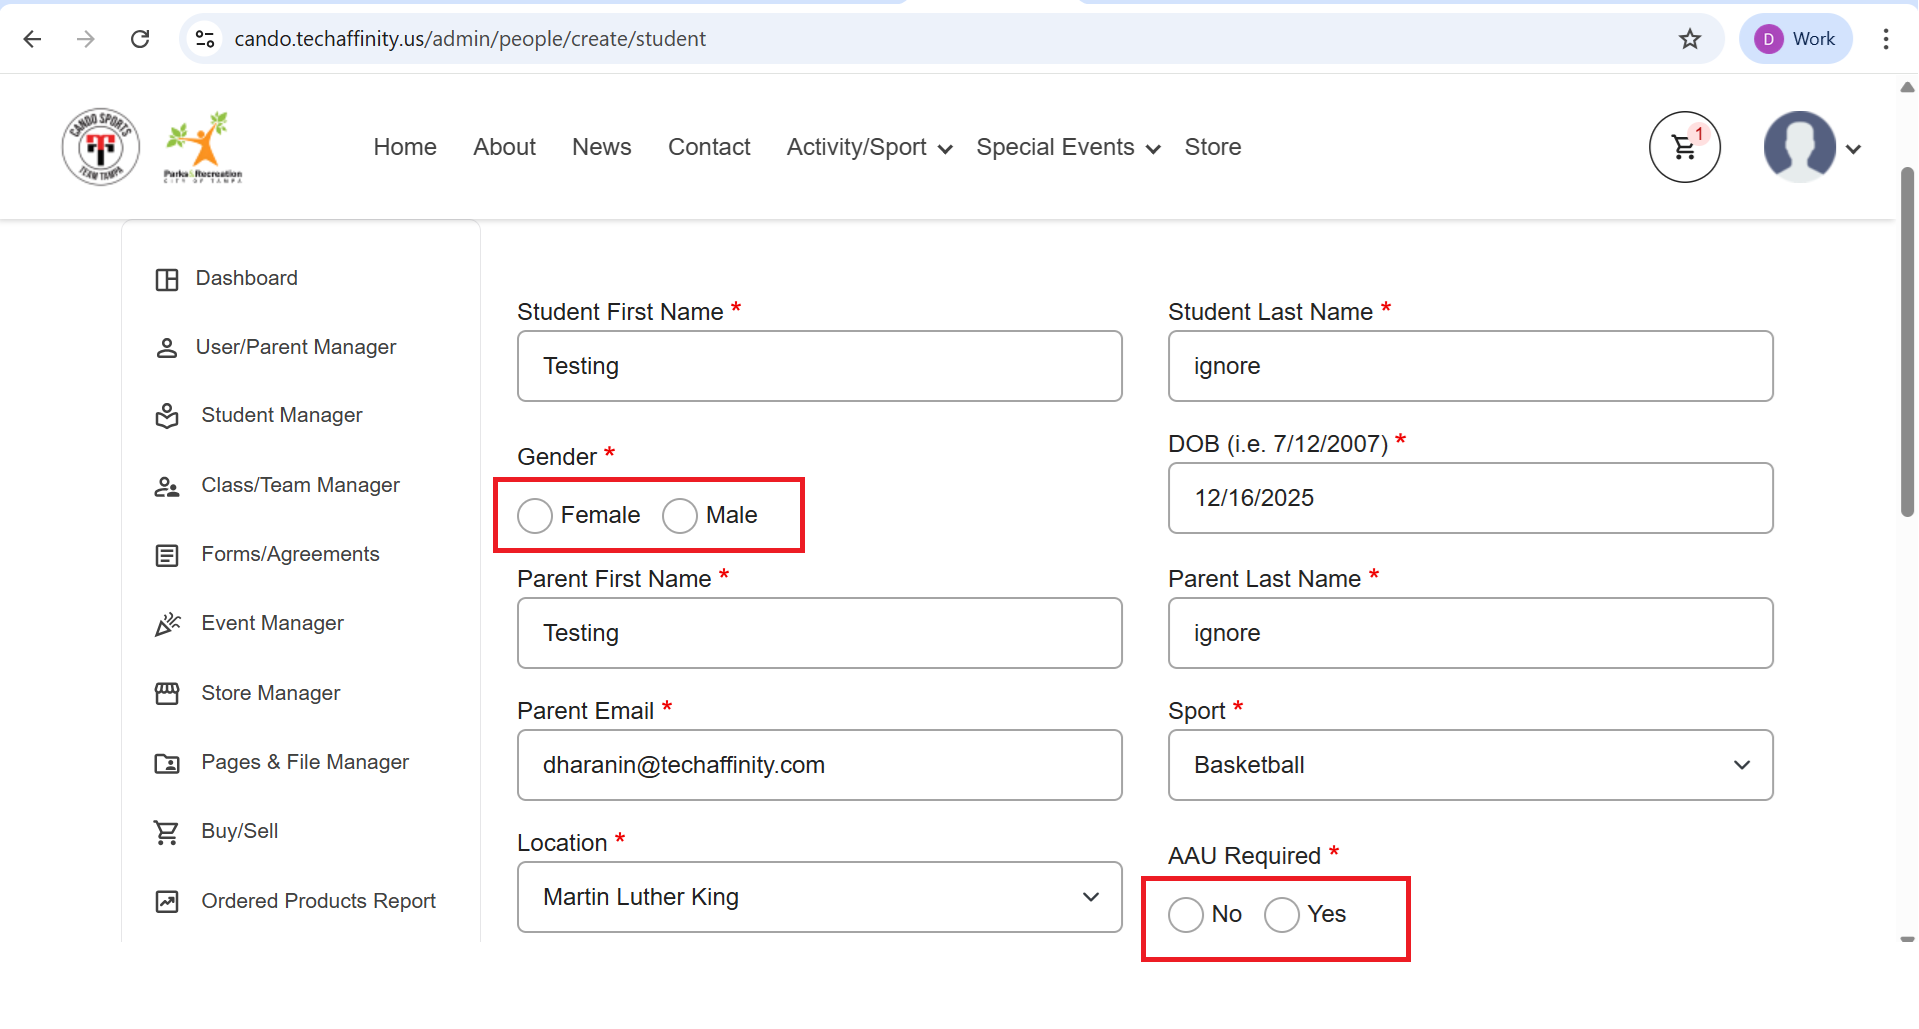Screen dimensions: 1919x1029
Task: Choose Yes for AAU Required
Action: tap(1282, 915)
